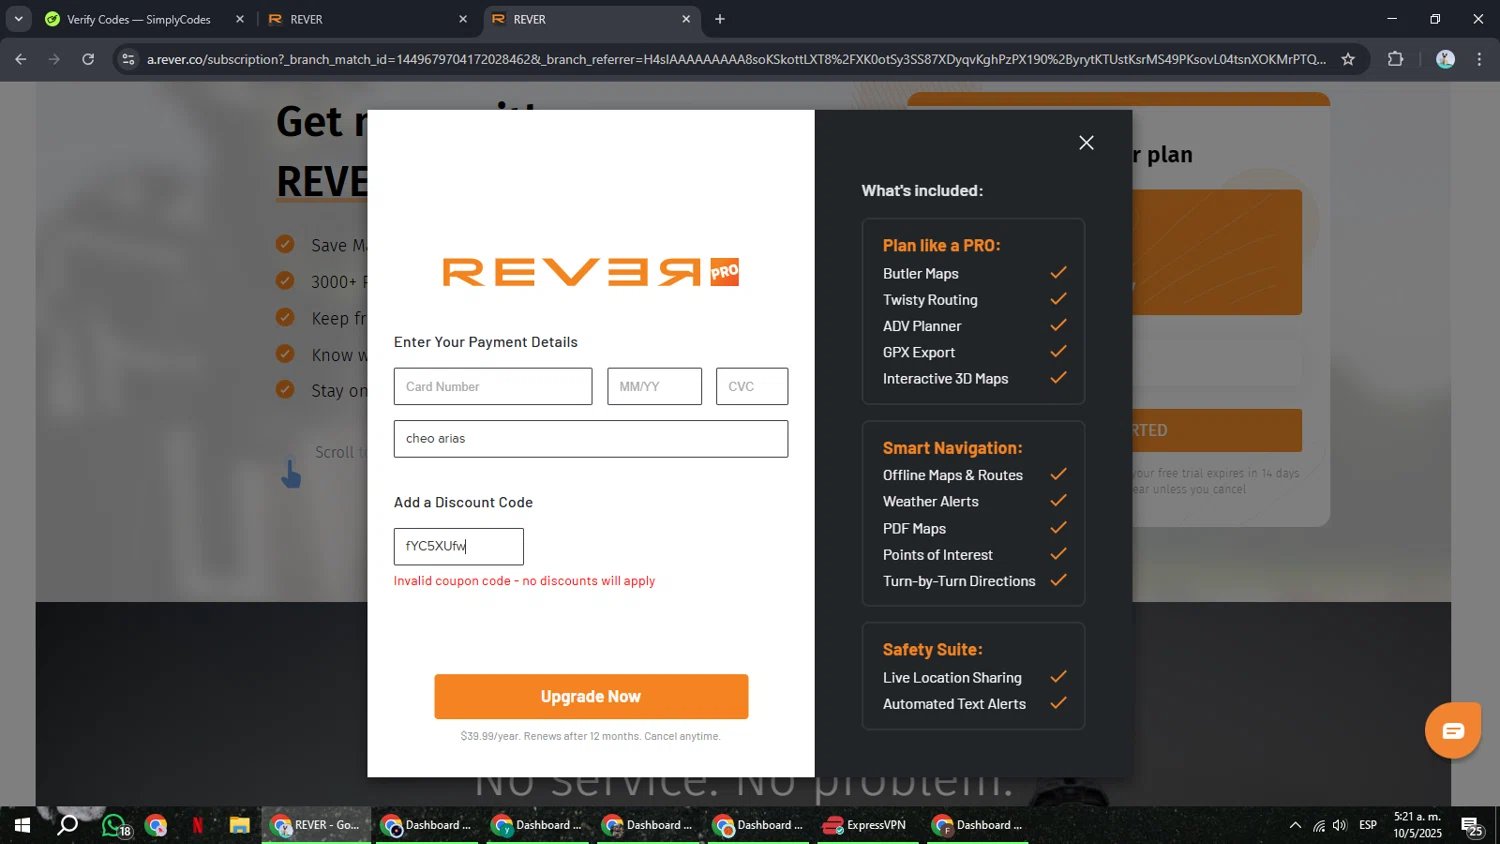
Task: Open the Windows Start menu
Action: [x=21, y=825]
